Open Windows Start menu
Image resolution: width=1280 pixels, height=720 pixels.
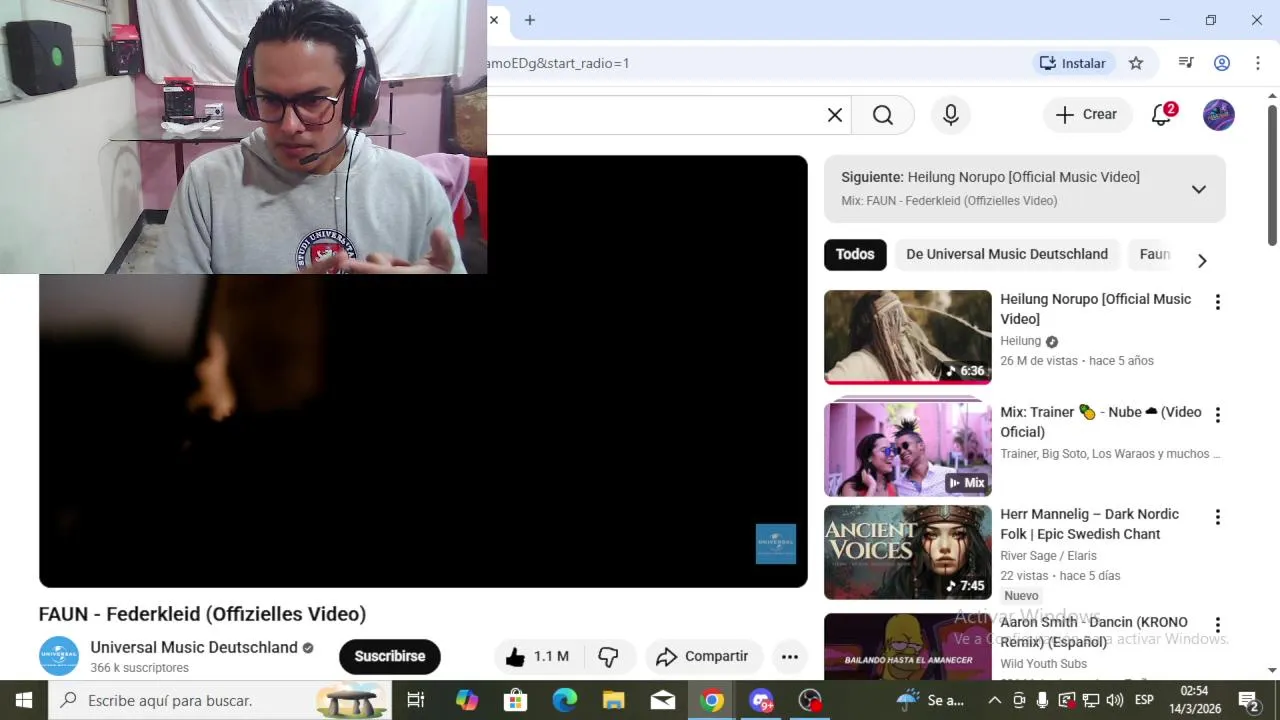(24, 700)
